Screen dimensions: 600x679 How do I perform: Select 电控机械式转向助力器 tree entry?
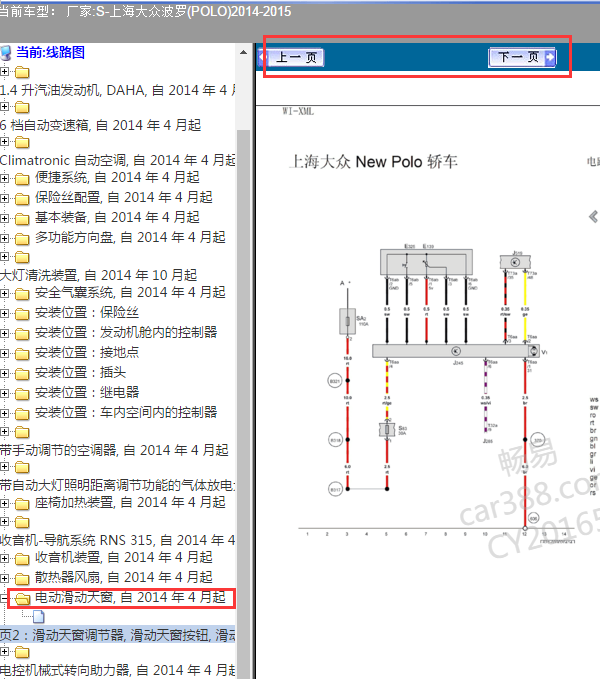[118, 669]
